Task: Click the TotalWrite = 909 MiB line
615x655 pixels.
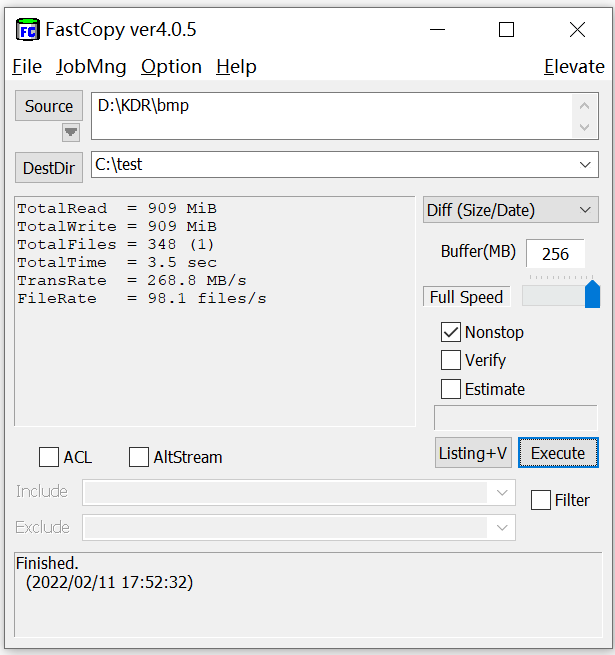Action: coord(117,226)
